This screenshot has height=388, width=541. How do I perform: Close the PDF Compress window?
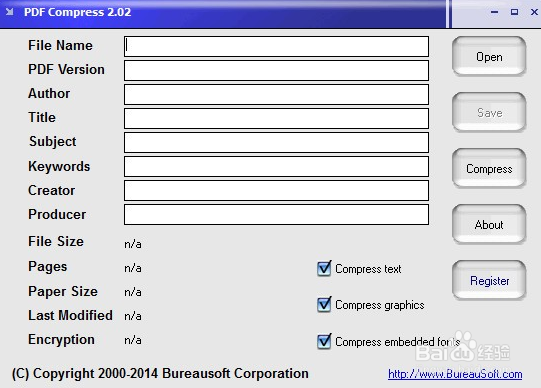tap(534, 12)
